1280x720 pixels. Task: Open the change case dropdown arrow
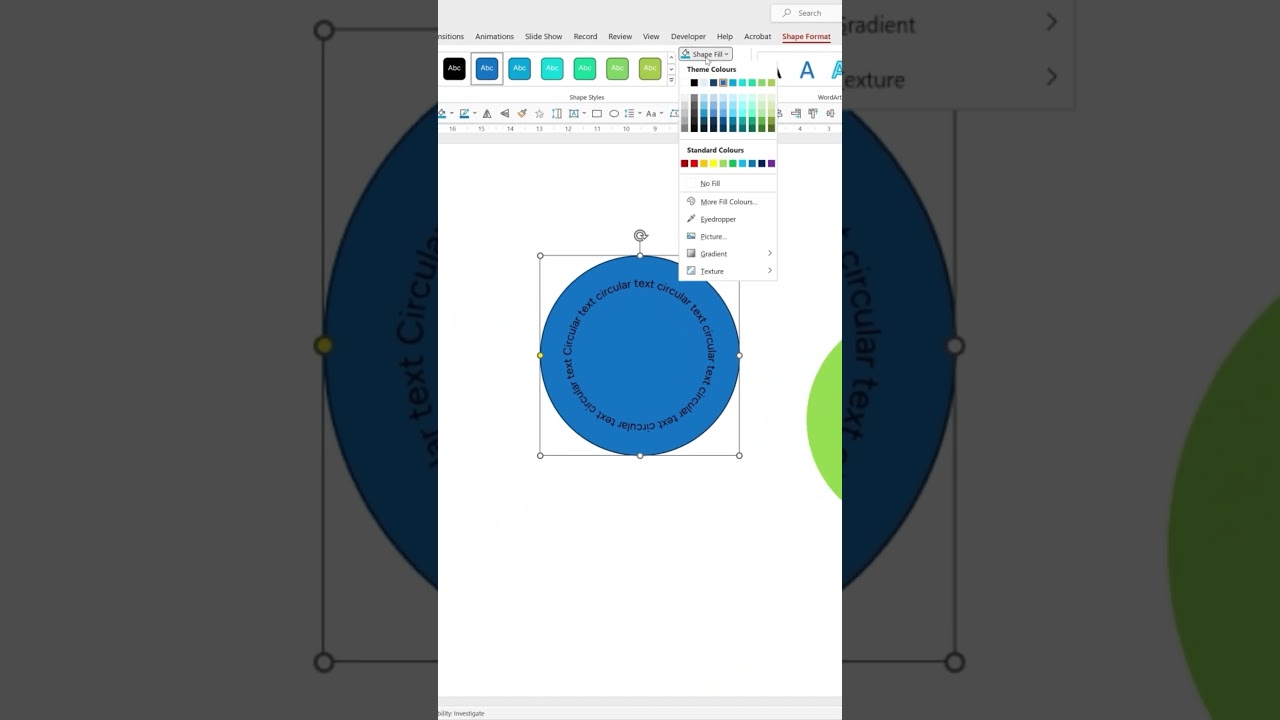click(x=661, y=113)
